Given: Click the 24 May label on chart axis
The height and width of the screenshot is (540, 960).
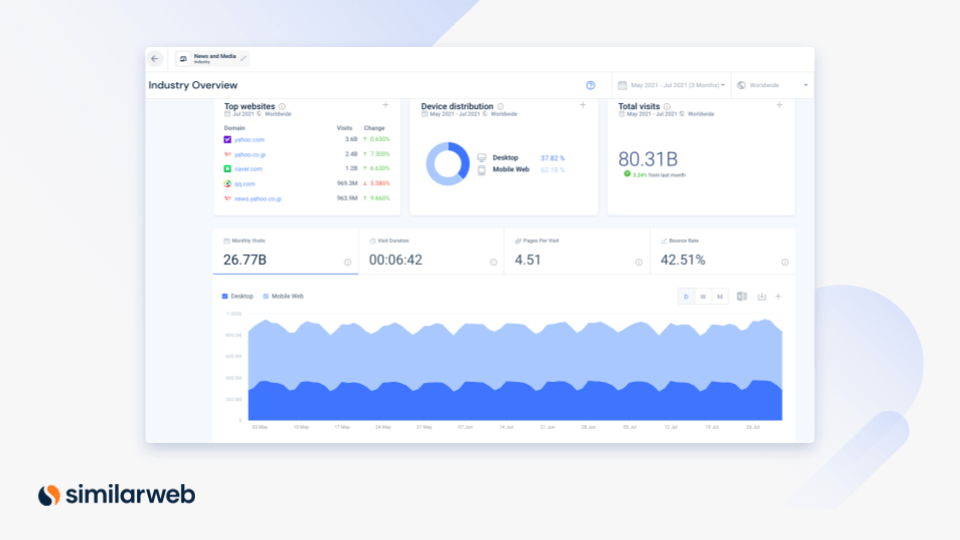Looking at the screenshot, I should point(383,427).
